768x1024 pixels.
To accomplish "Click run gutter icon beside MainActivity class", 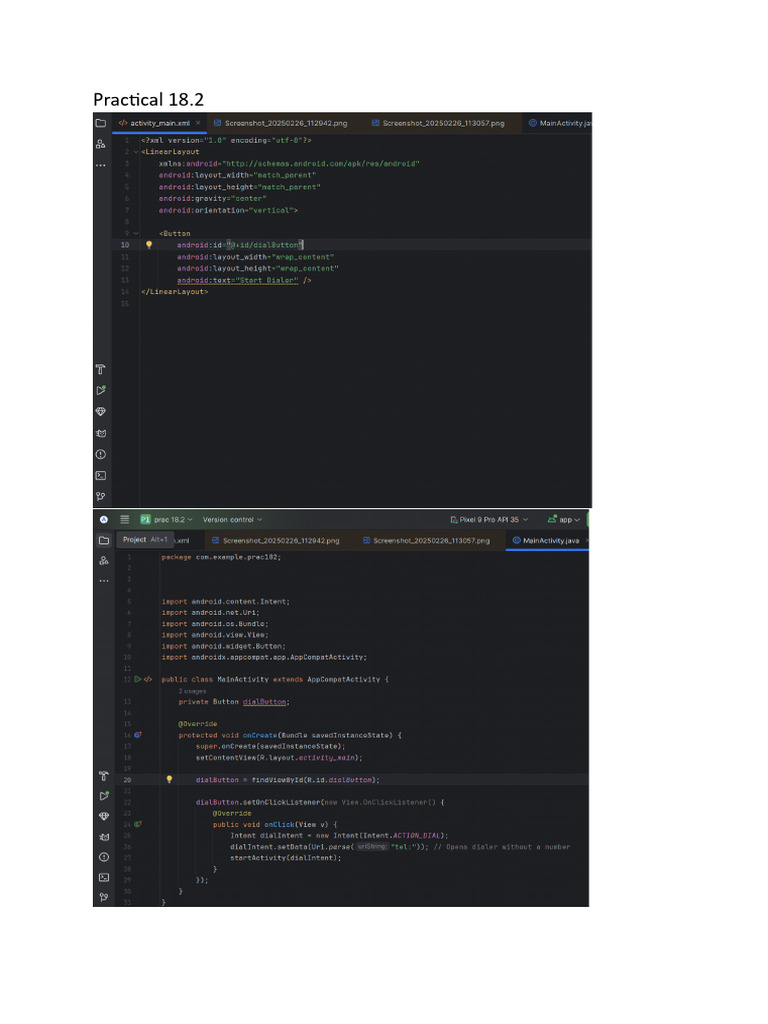I will pos(138,679).
